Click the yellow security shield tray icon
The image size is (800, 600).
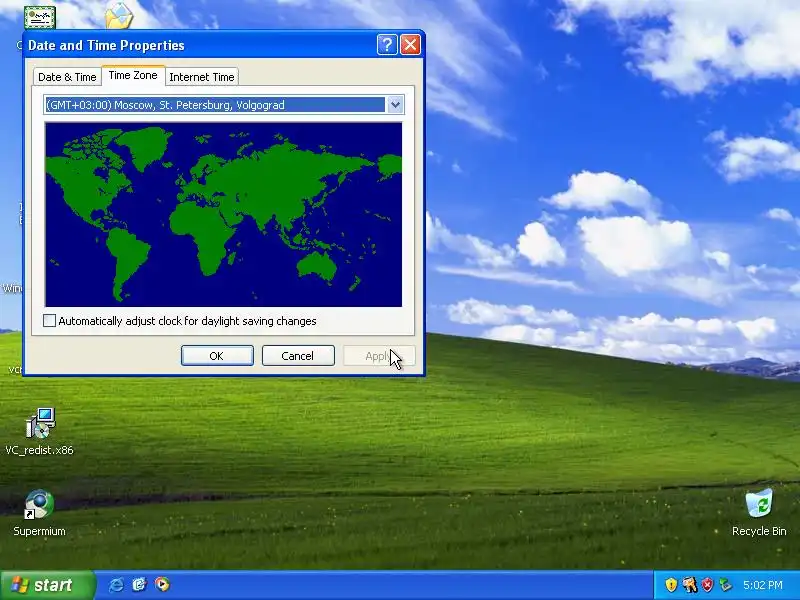pos(671,585)
